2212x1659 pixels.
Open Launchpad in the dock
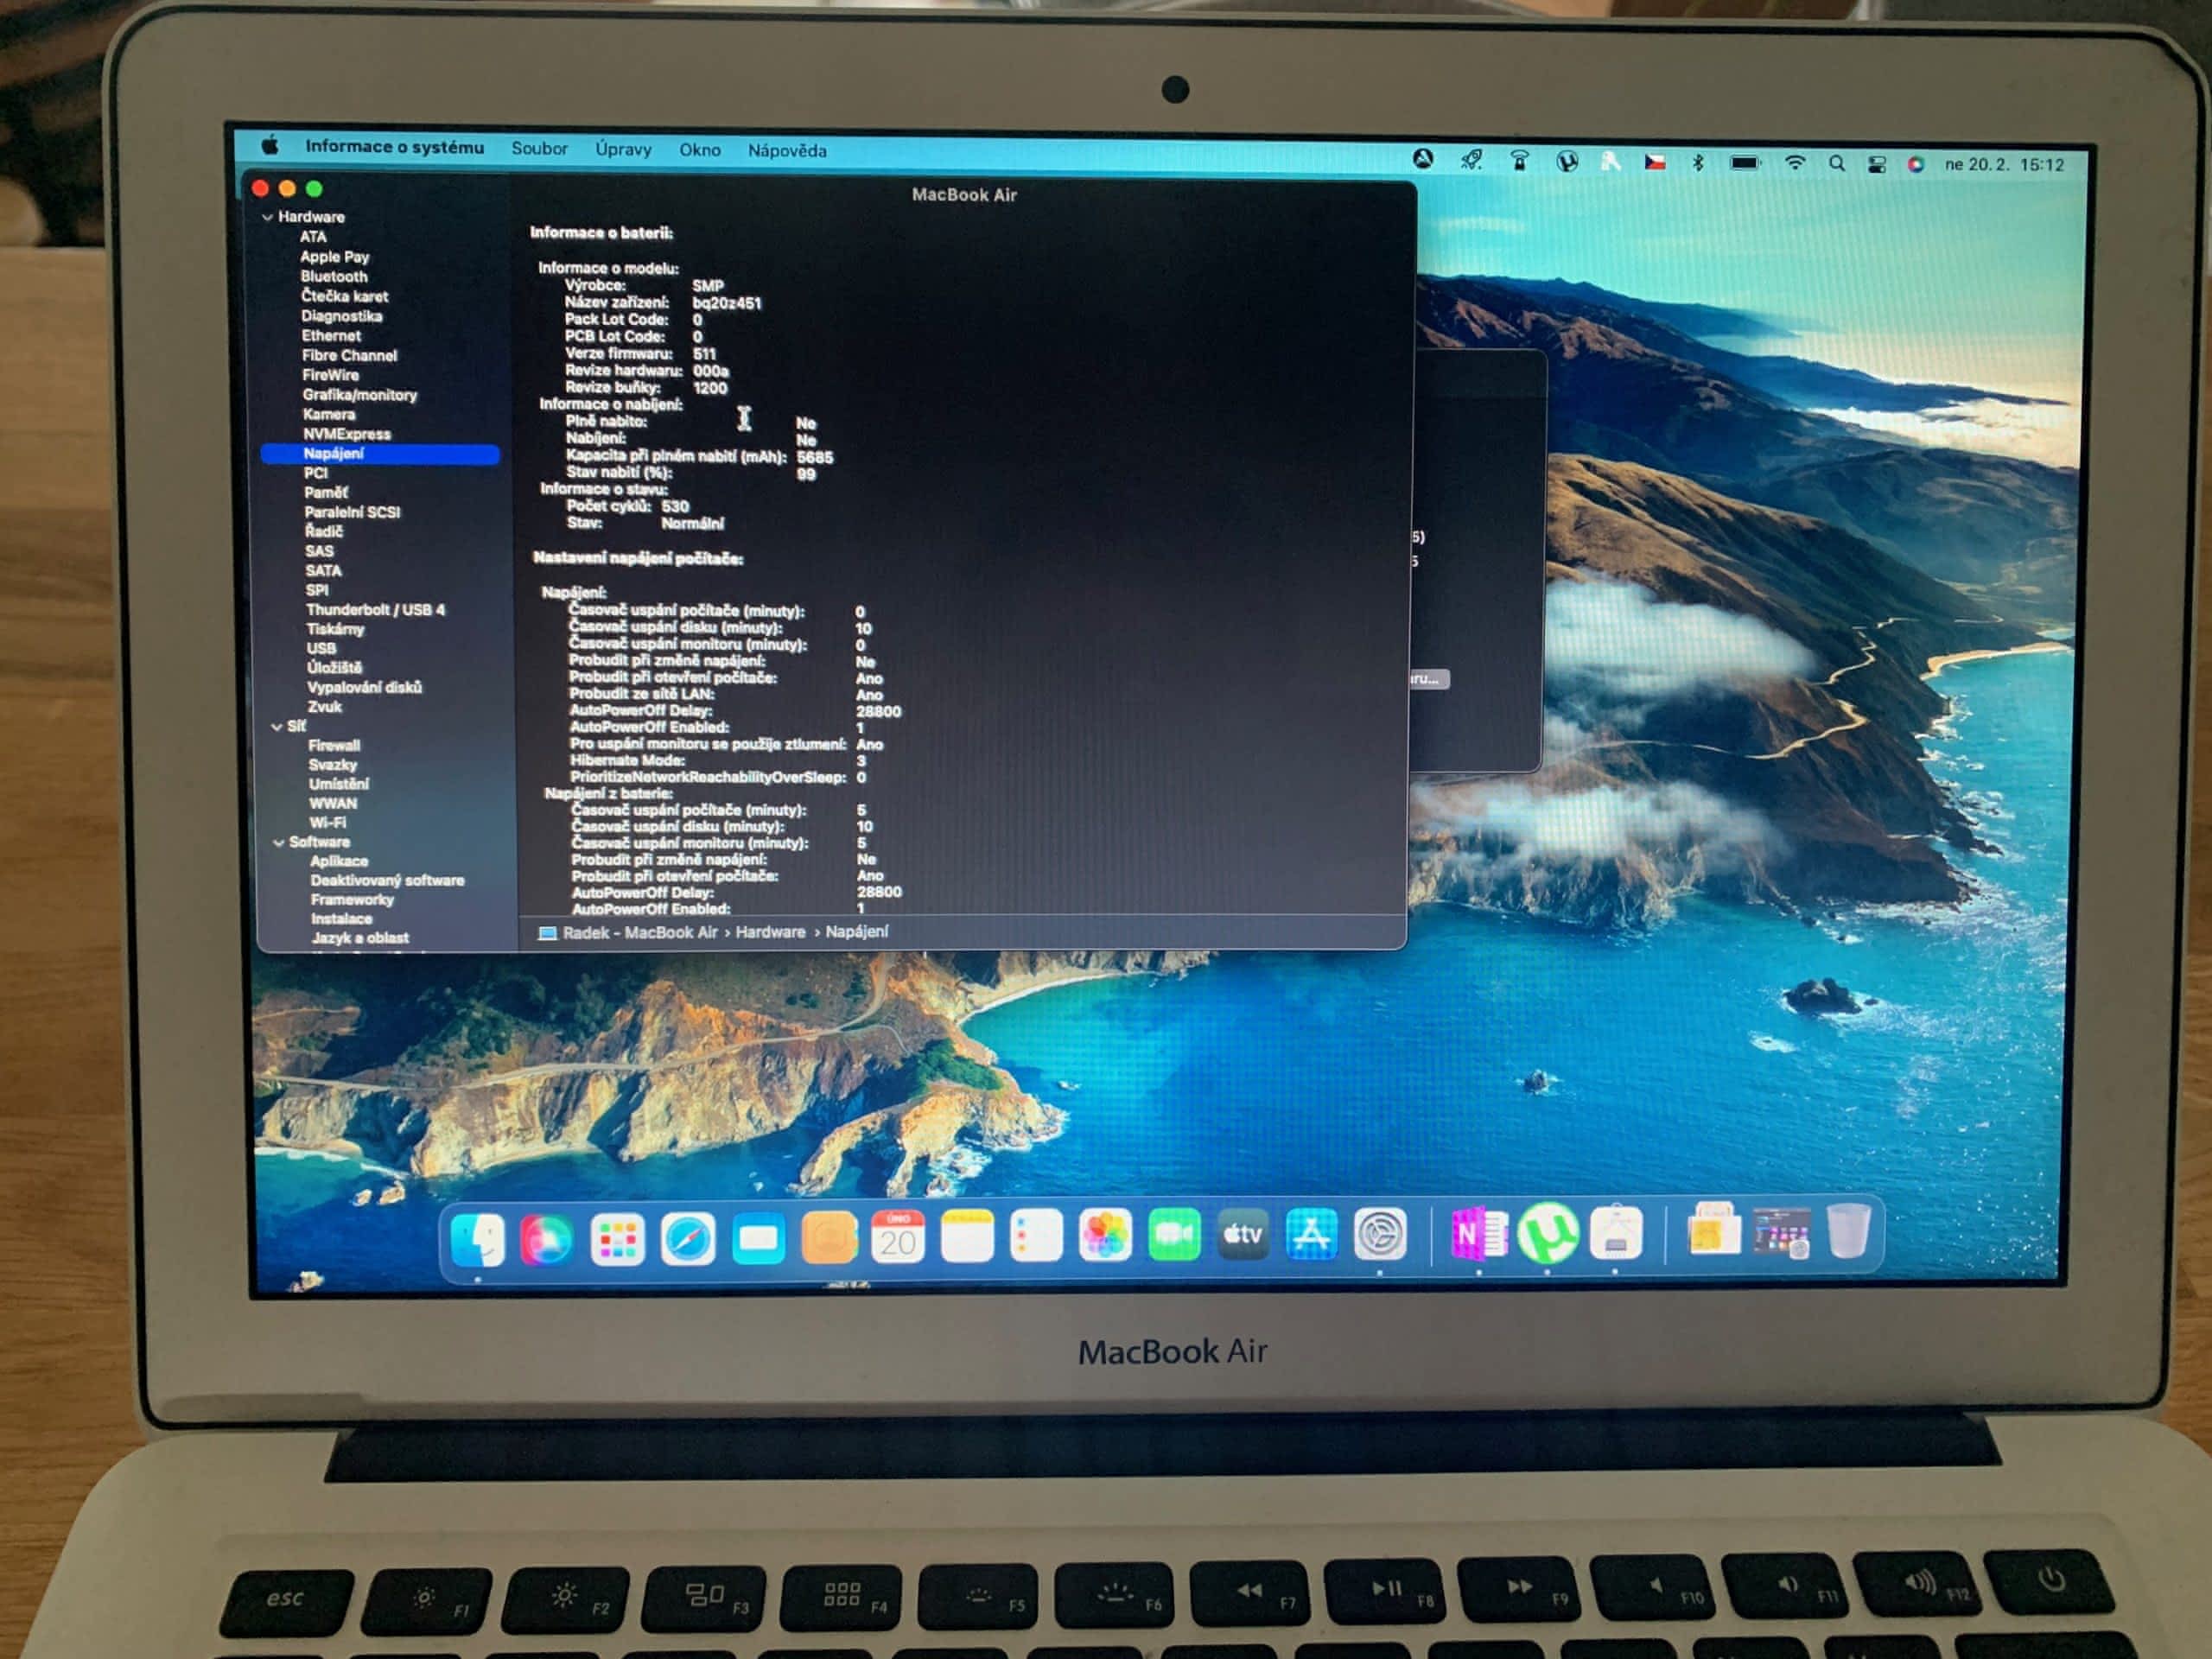(617, 1240)
